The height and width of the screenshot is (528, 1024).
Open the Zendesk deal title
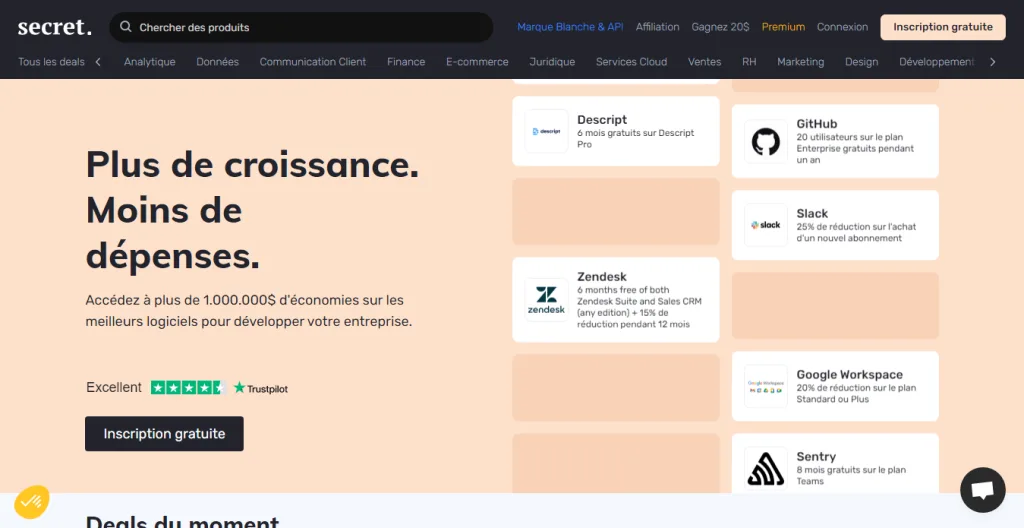tap(602, 276)
